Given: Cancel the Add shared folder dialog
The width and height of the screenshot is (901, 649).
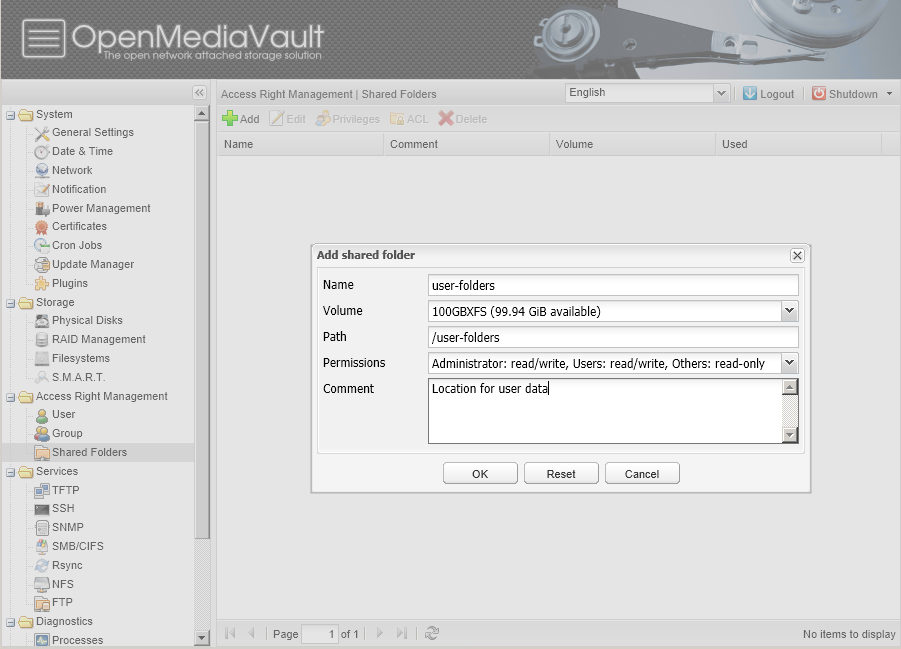Looking at the screenshot, I should [642, 474].
